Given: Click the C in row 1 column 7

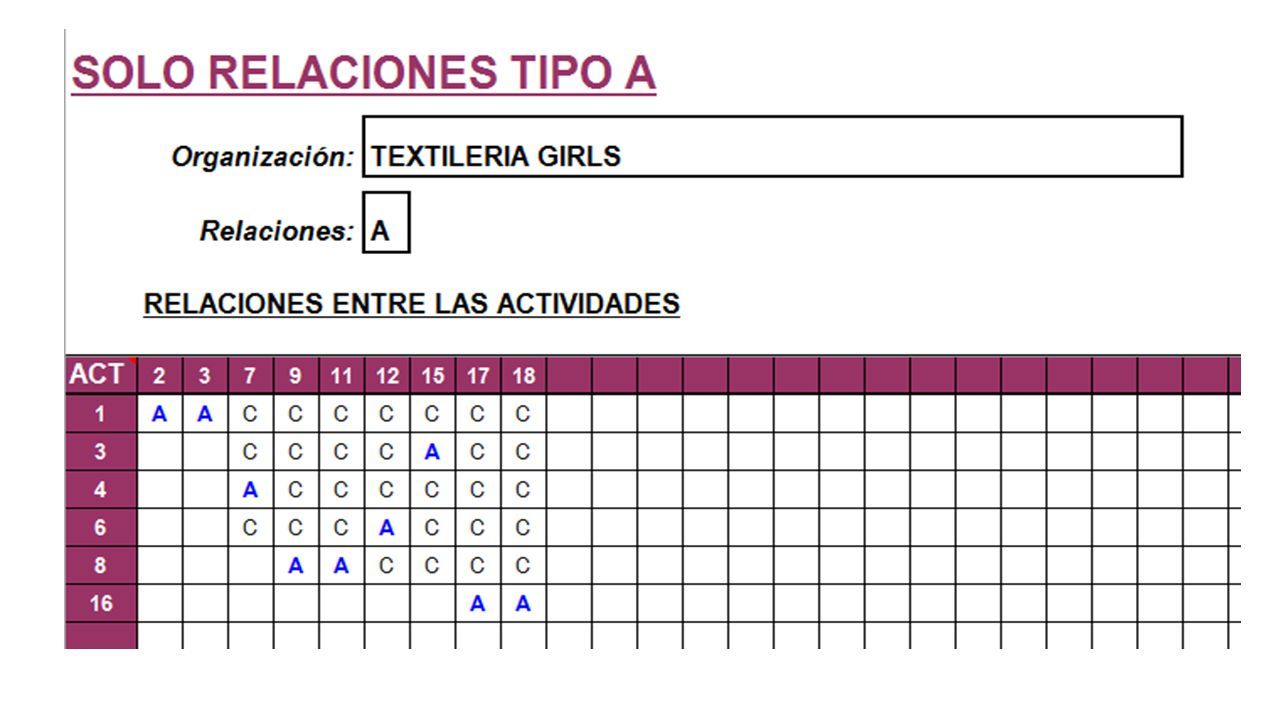Looking at the screenshot, I should coord(250,414).
